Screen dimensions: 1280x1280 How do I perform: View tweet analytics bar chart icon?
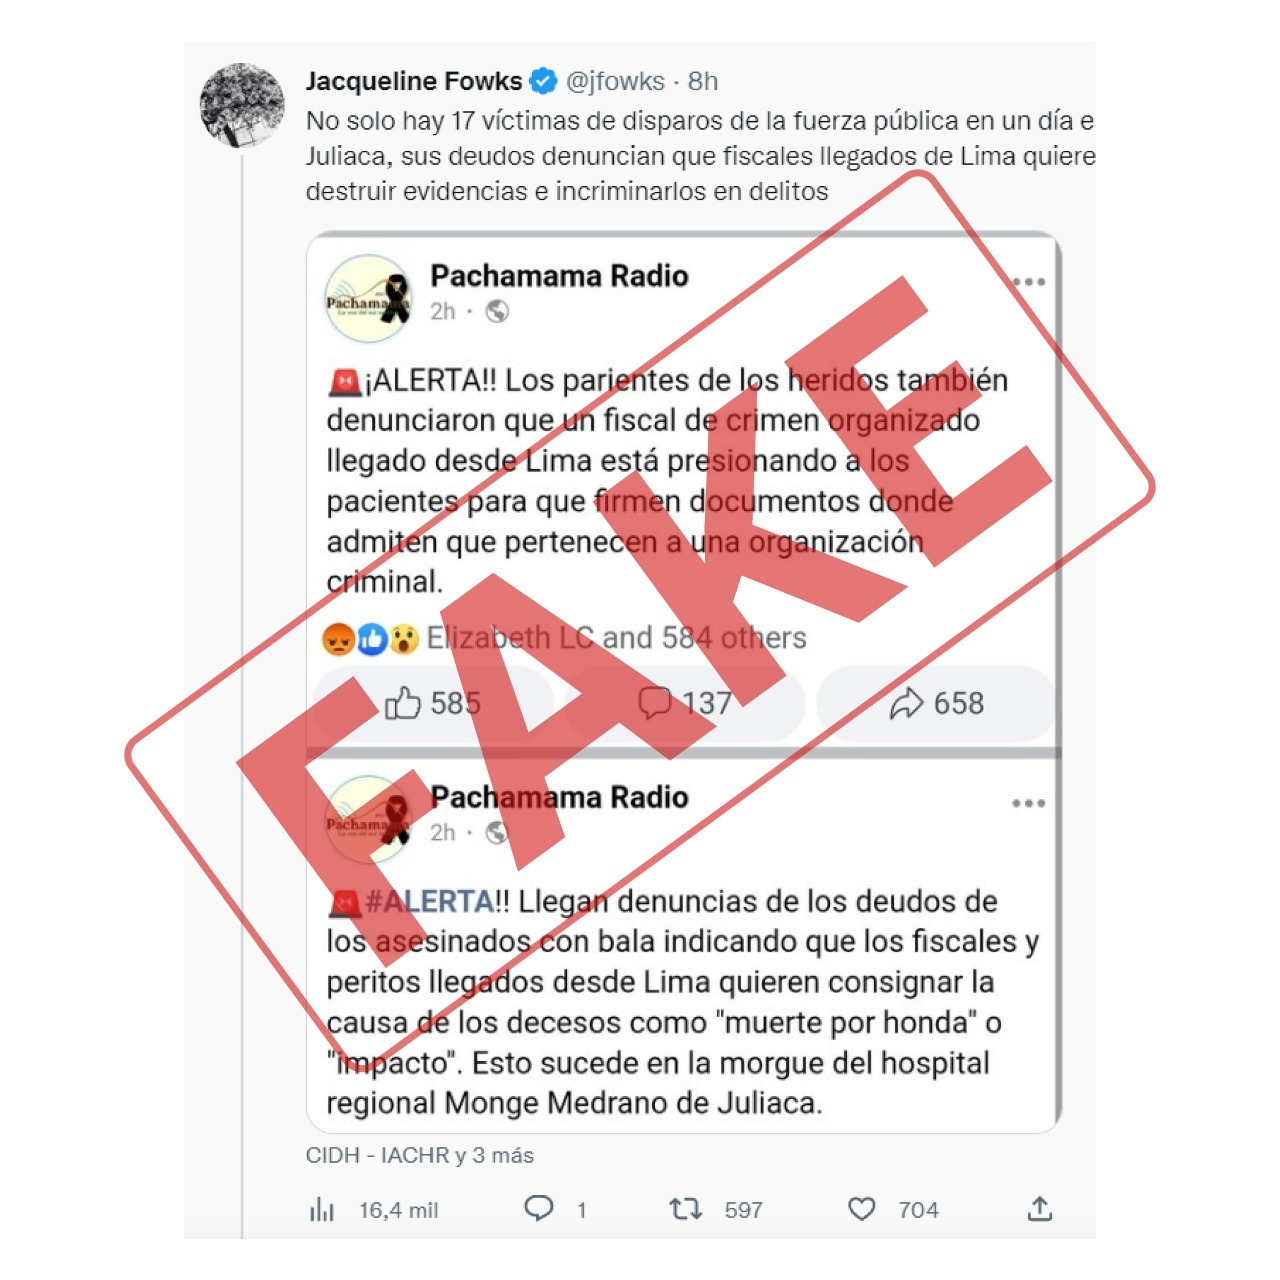click(x=322, y=1210)
